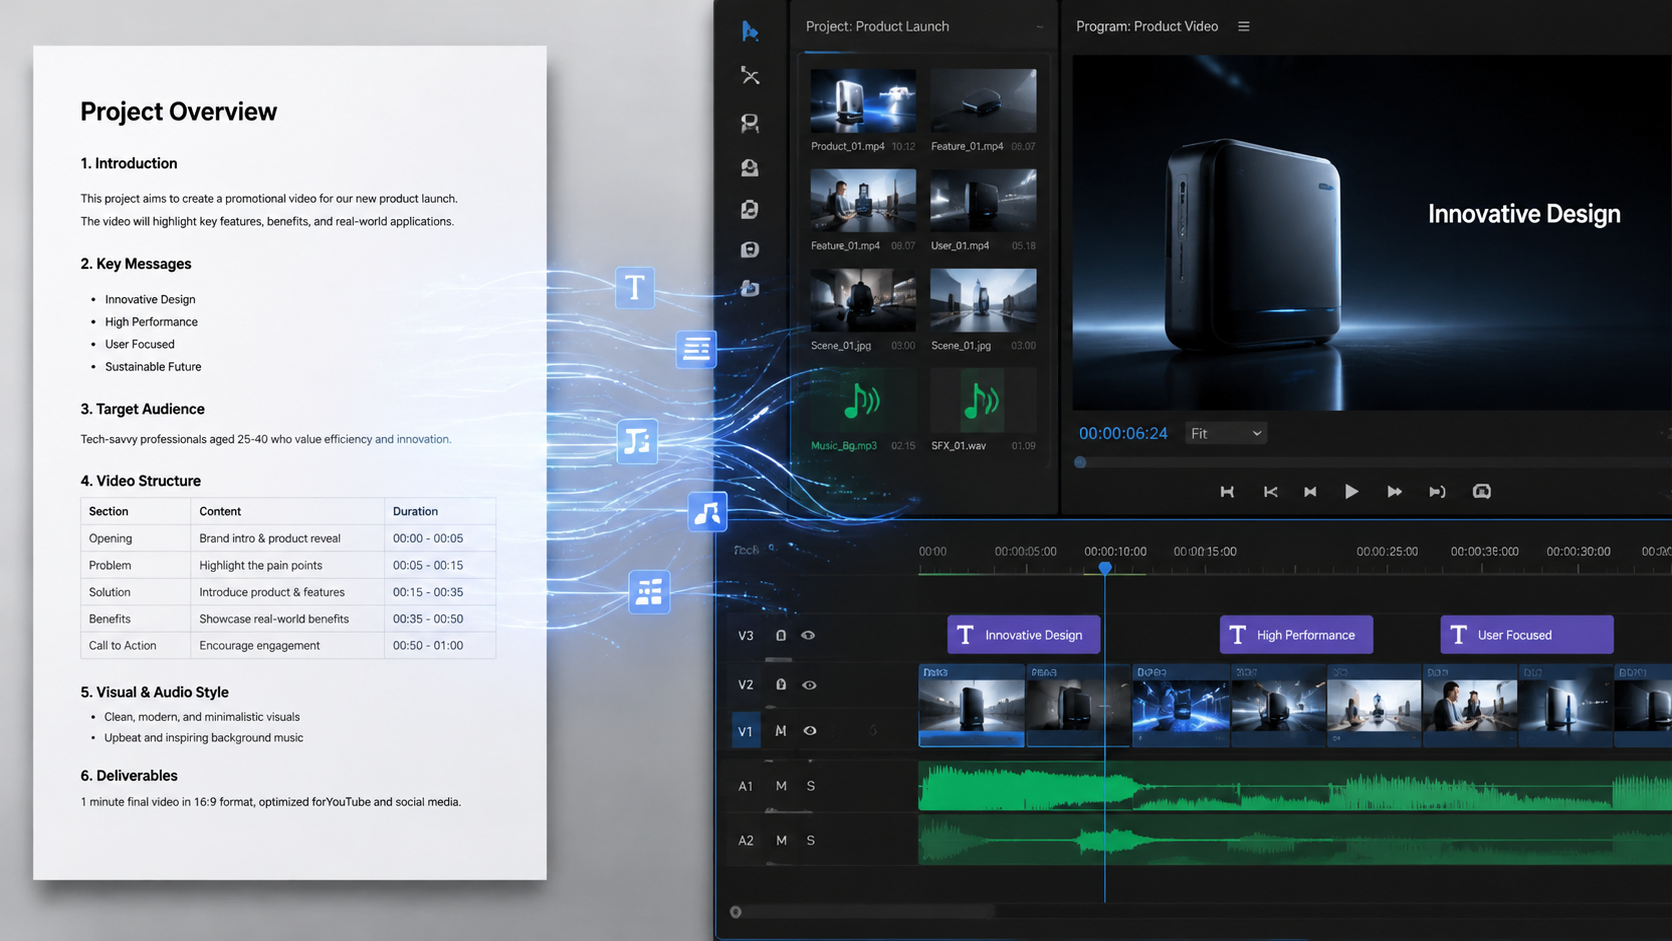
Task: Click the program monitor scrub handle
Action: click(1080, 462)
